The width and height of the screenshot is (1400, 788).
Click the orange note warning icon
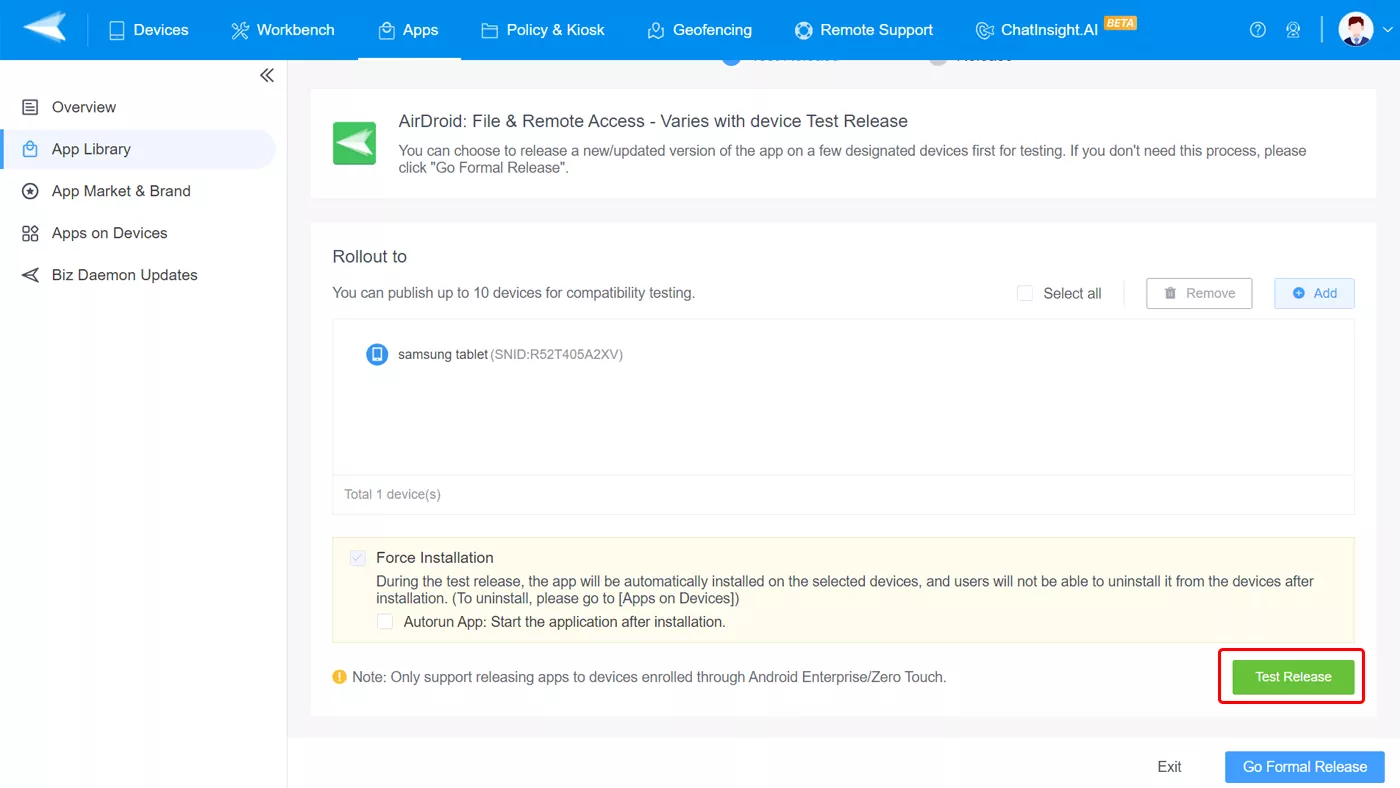tap(340, 677)
